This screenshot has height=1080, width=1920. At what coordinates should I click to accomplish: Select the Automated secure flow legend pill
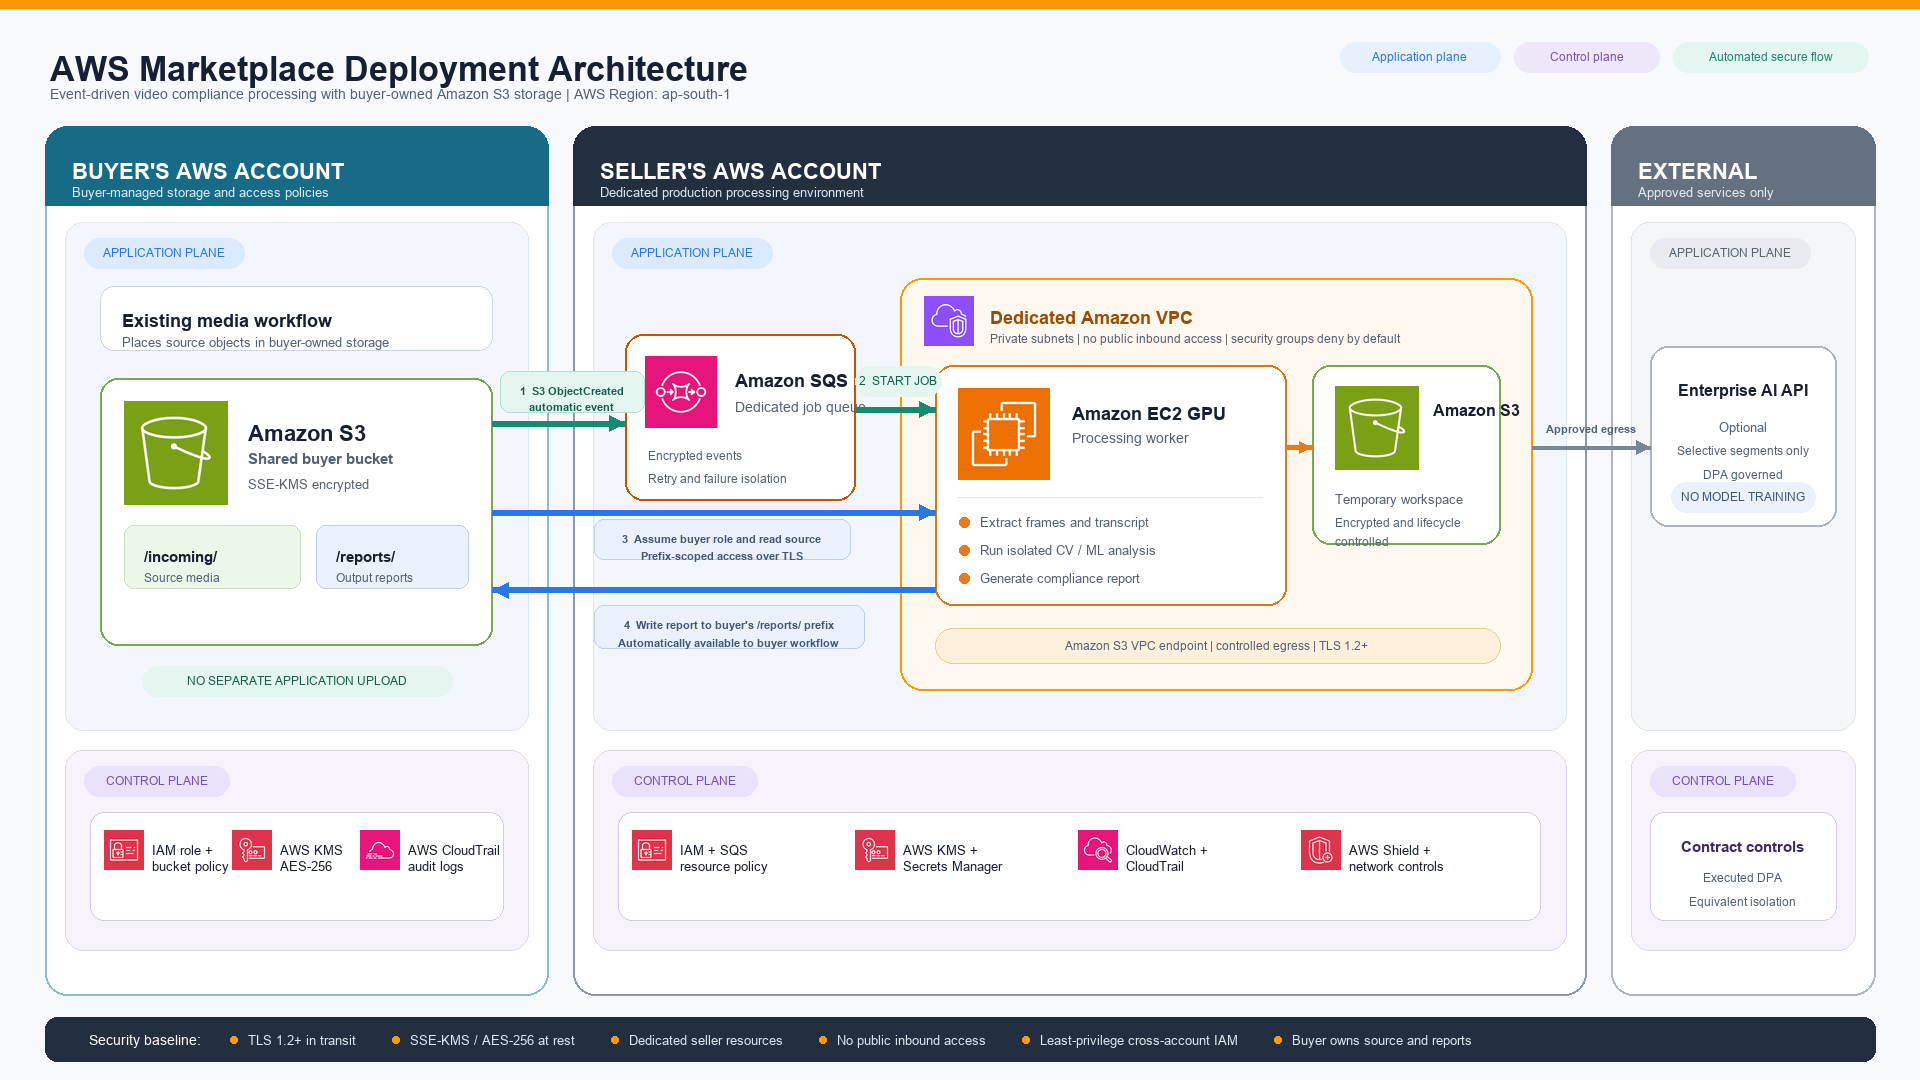(x=1771, y=57)
